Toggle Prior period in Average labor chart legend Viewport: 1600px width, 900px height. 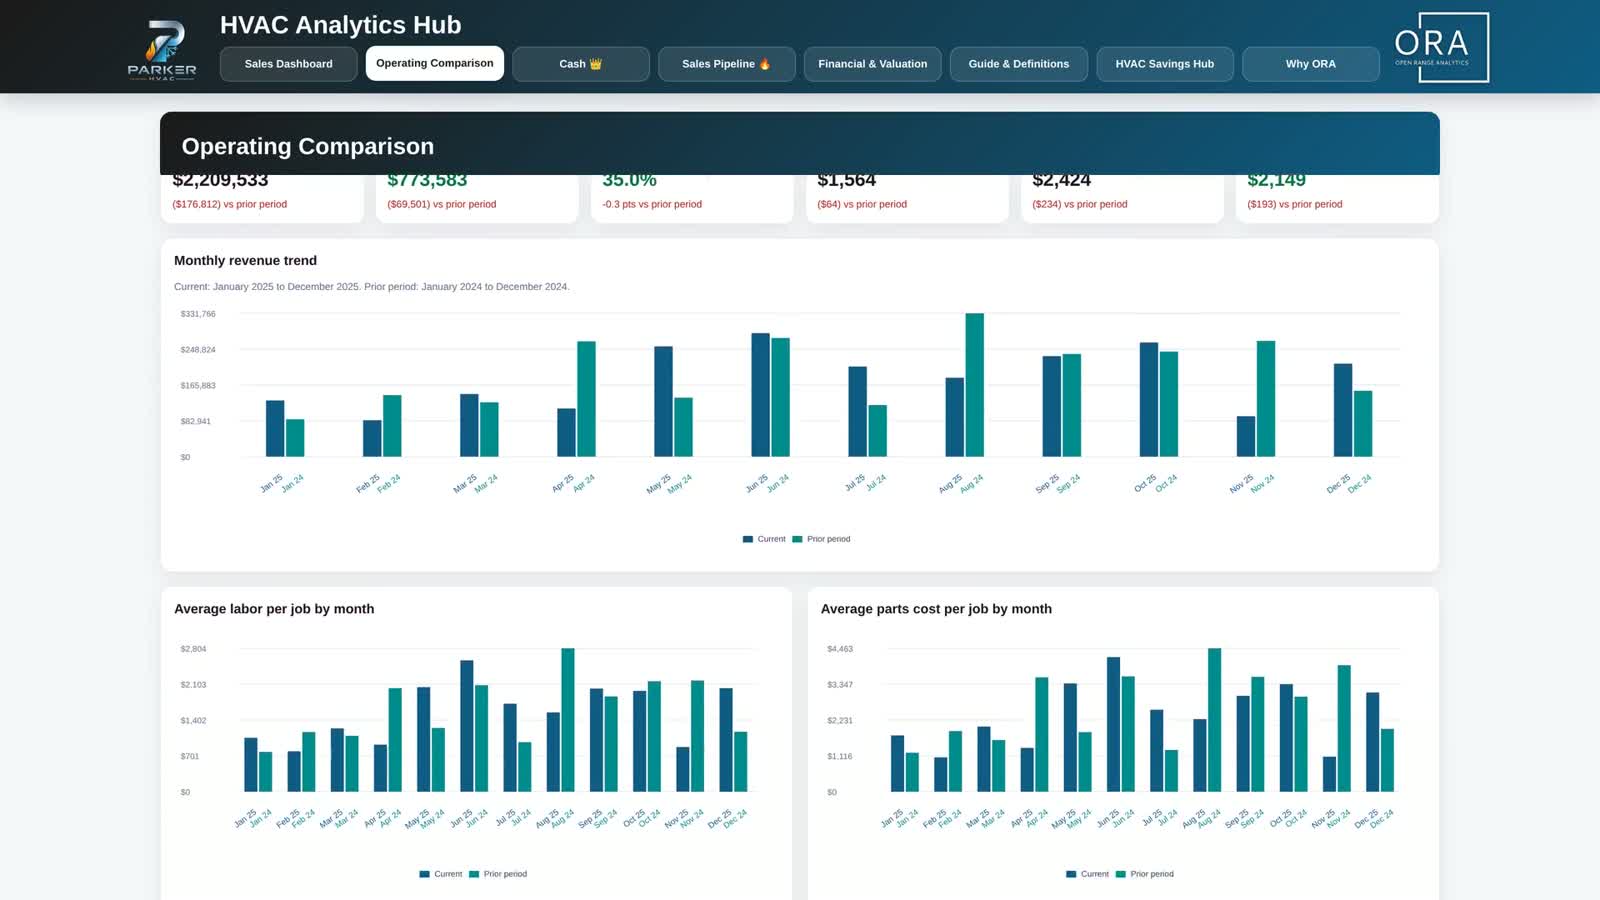pos(498,874)
